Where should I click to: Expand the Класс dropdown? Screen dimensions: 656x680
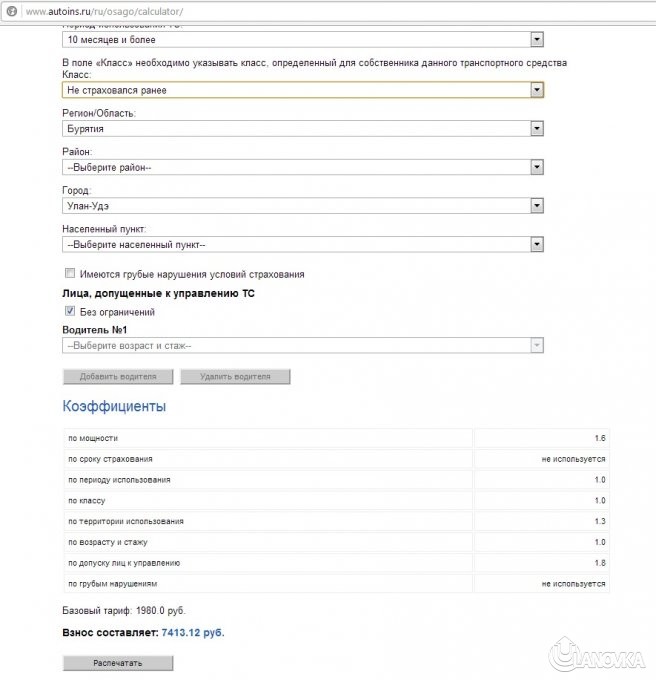click(537, 90)
